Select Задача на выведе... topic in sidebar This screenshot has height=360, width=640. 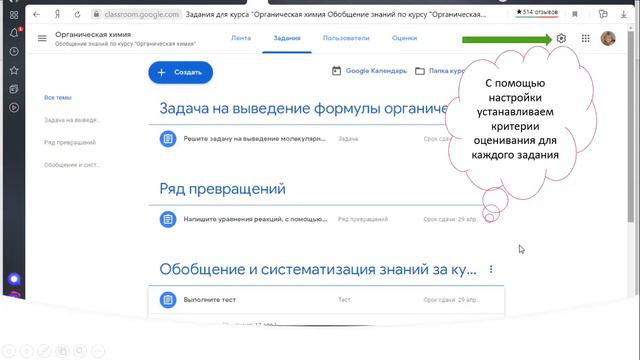72,120
